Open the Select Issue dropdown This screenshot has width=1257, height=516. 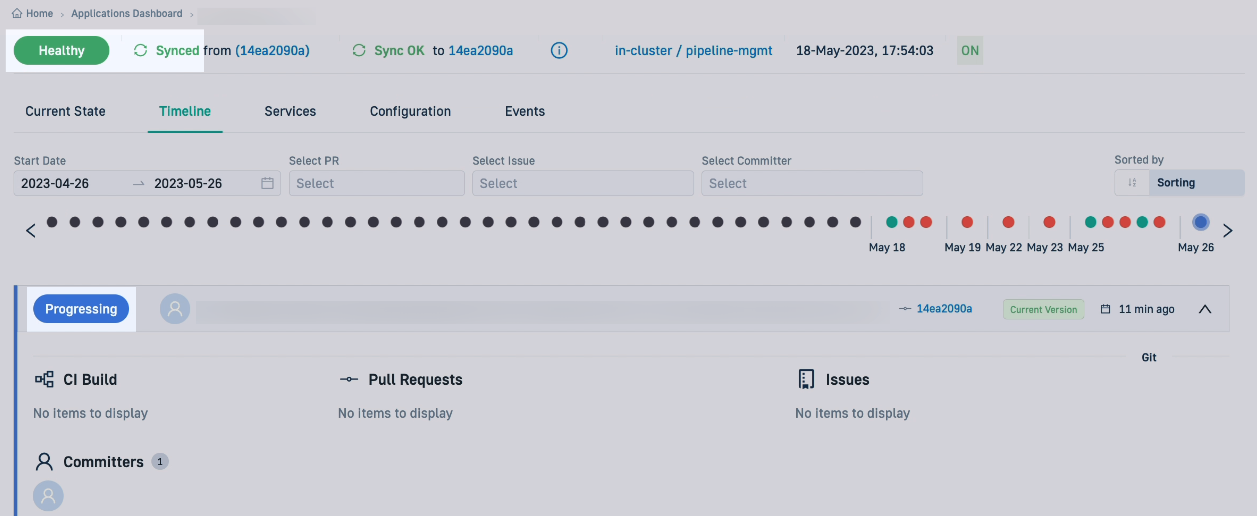[x=582, y=183]
